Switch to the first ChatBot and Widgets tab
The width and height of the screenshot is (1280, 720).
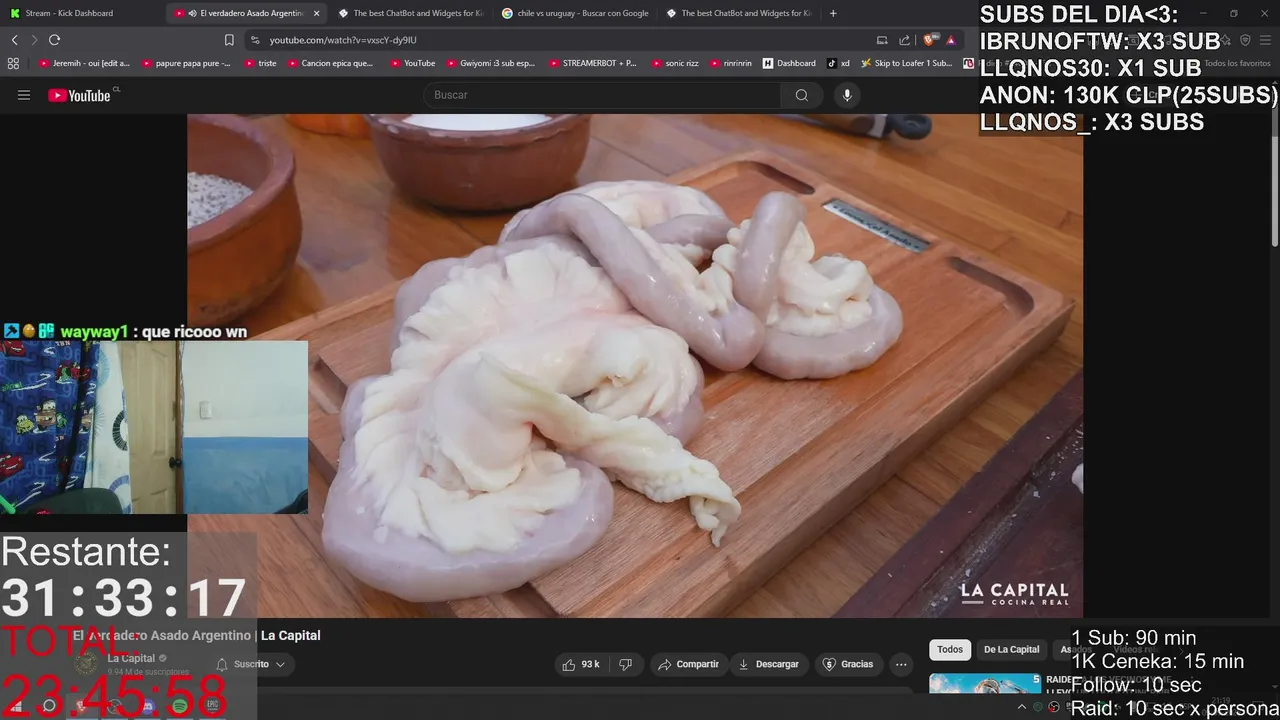pyautogui.click(x=410, y=13)
